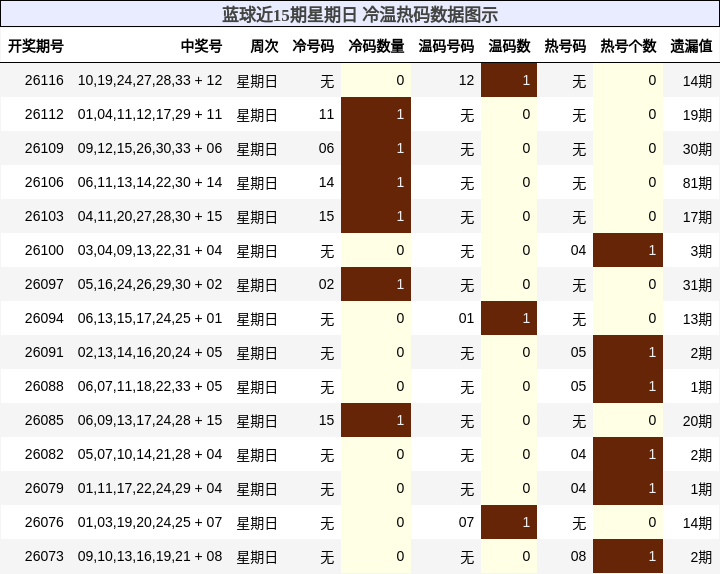
Task: Click winning numbers 01,11,17,22,24,29 + 04
Action: pos(150,488)
